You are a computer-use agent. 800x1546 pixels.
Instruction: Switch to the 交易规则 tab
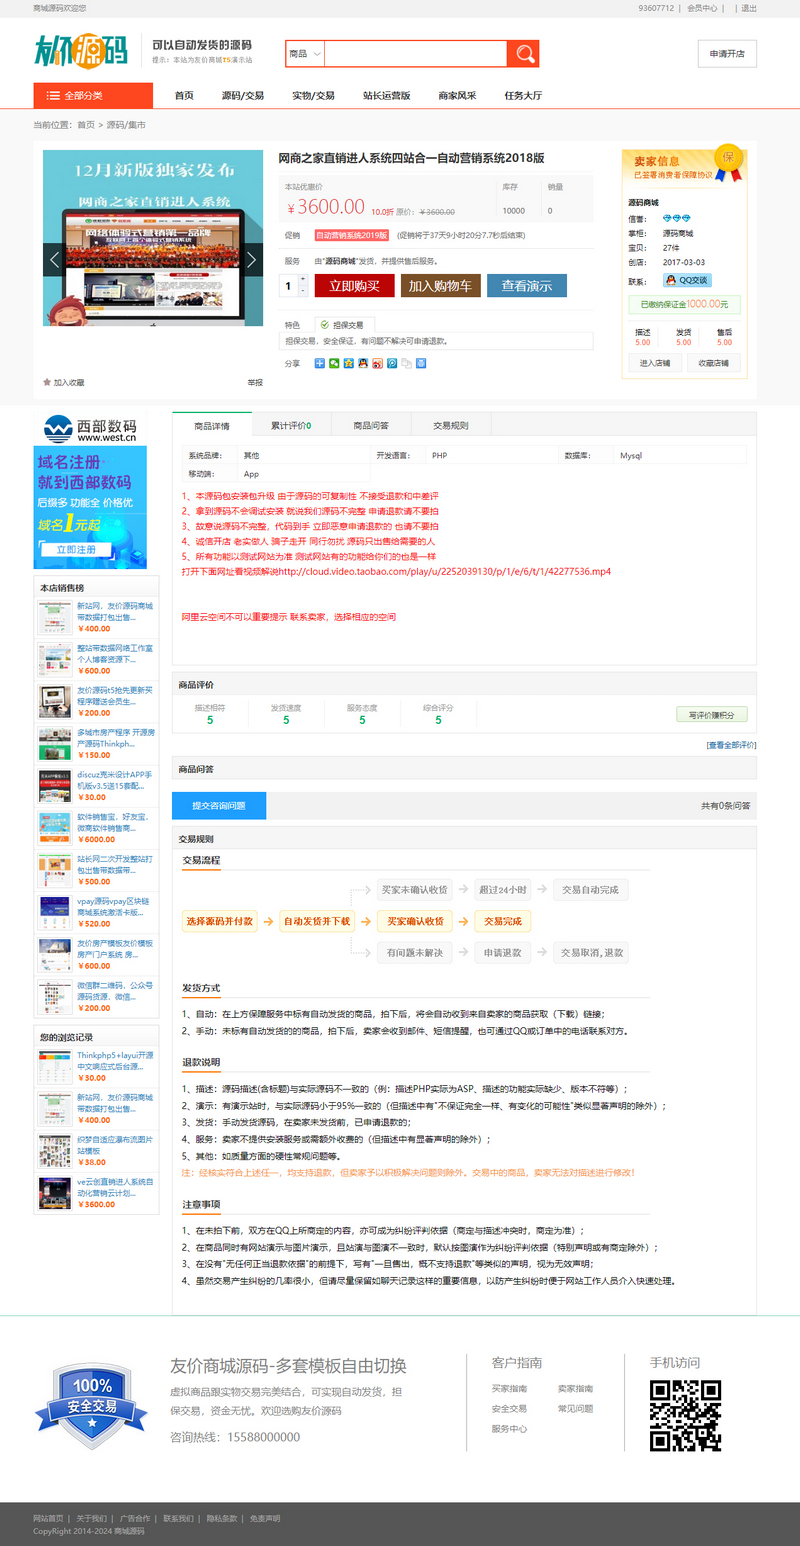(x=451, y=426)
